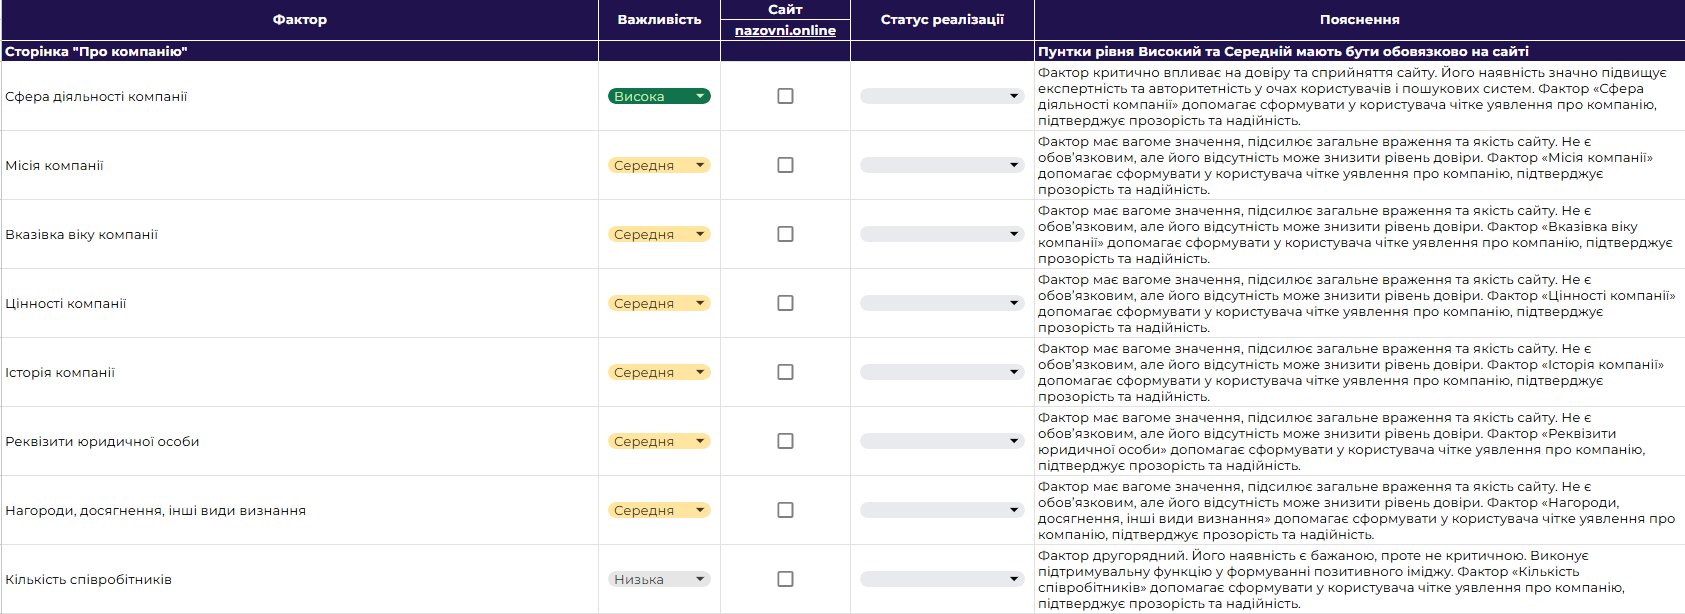Screen dimensions: 1685x614
Task: Select the Важливість column header
Action: pyautogui.click(x=659, y=20)
